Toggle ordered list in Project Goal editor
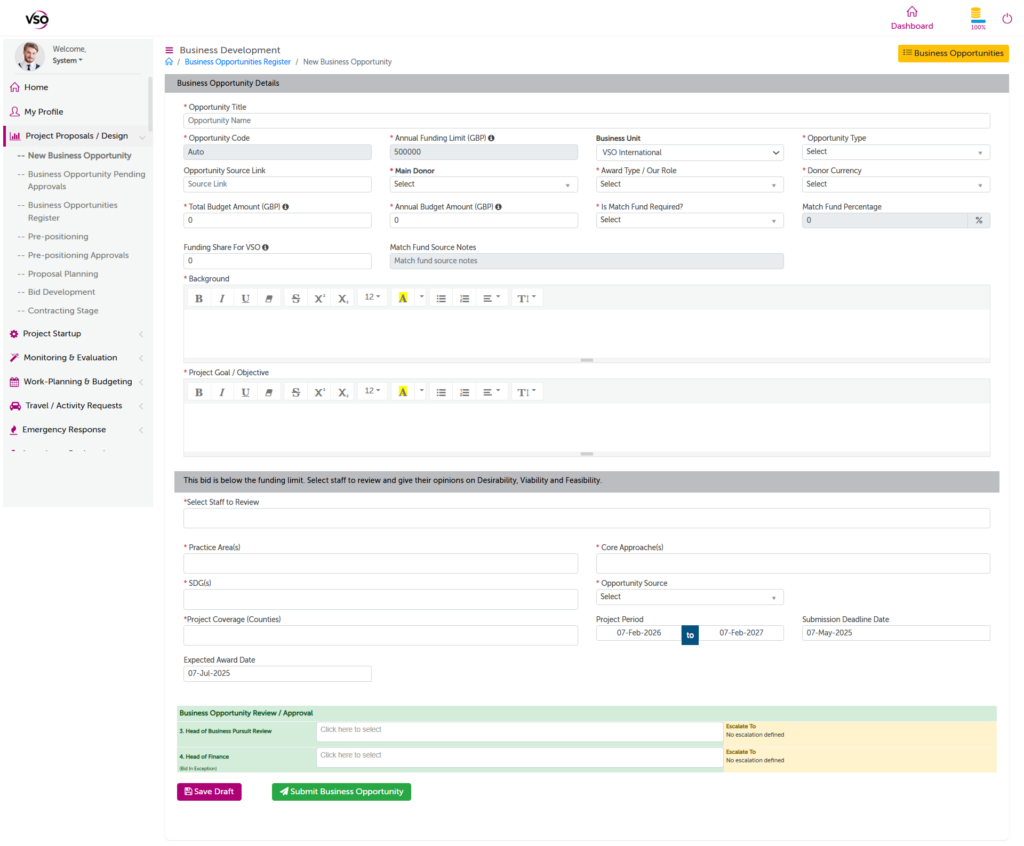The height and width of the screenshot is (846, 1024). 465,392
